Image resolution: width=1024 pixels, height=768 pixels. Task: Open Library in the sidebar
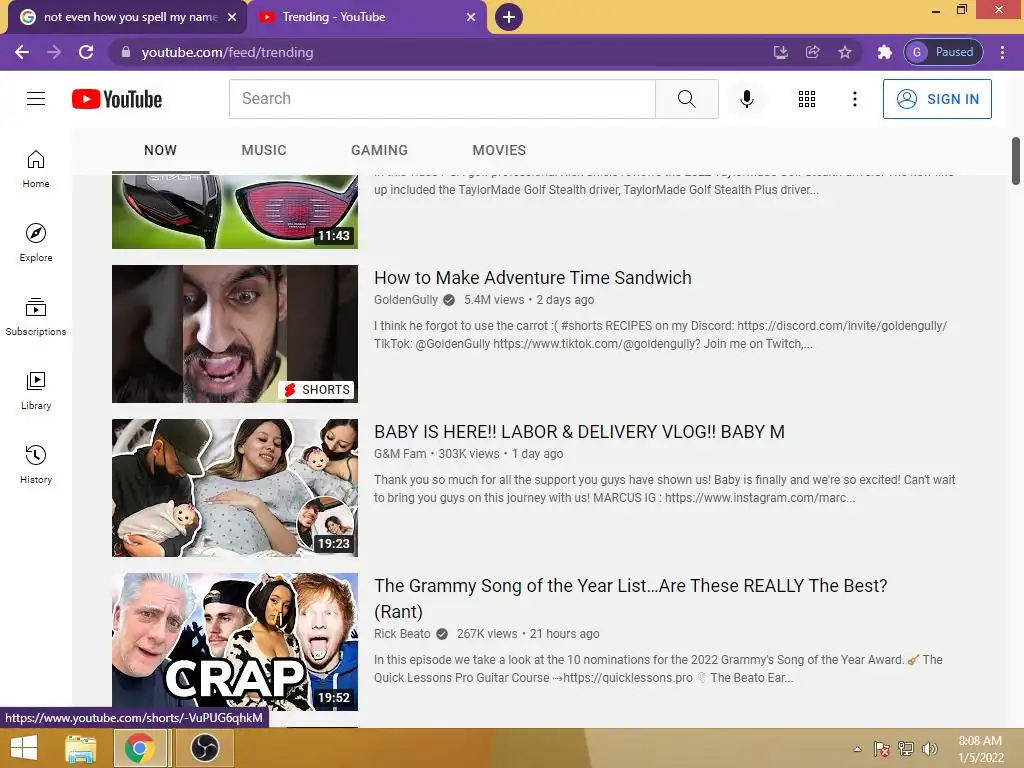(x=36, y=390)
